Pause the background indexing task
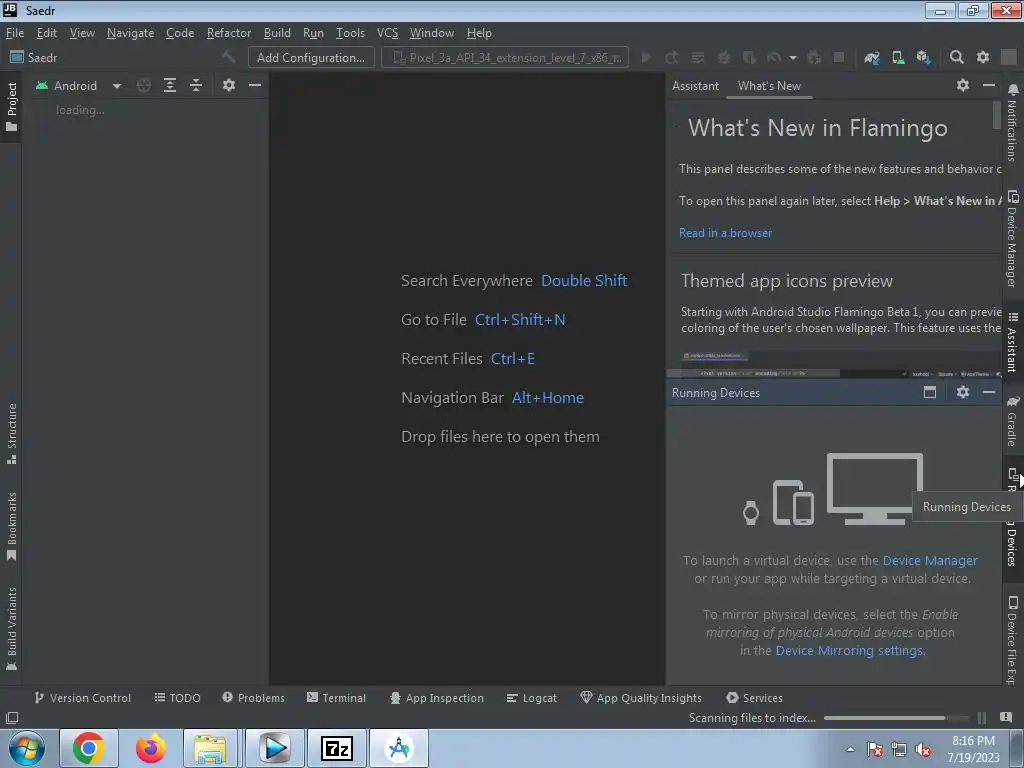Image resolution: width=1024 pixels, height=768 pixels. [982, 718]
